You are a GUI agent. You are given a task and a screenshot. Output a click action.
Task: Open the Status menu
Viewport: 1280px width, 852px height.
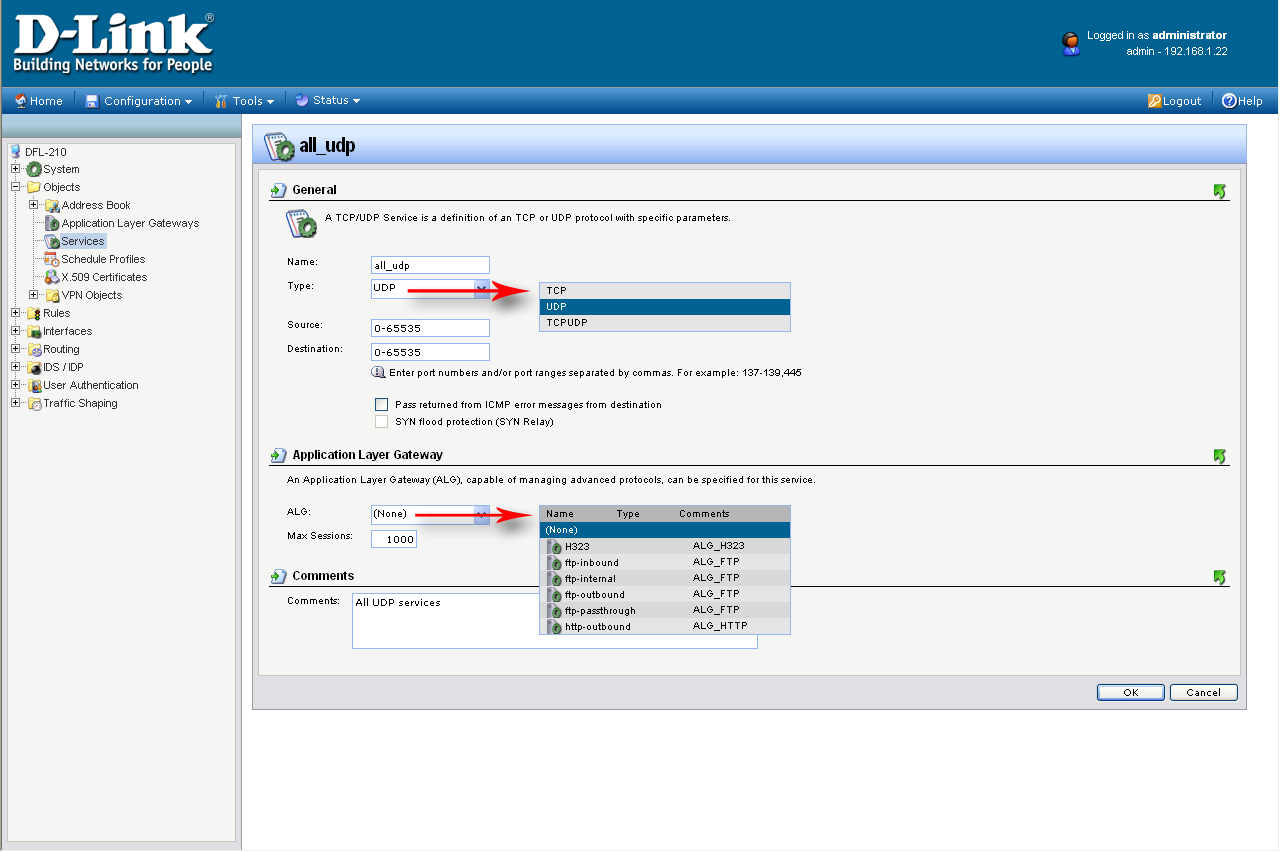click(327, 101)
